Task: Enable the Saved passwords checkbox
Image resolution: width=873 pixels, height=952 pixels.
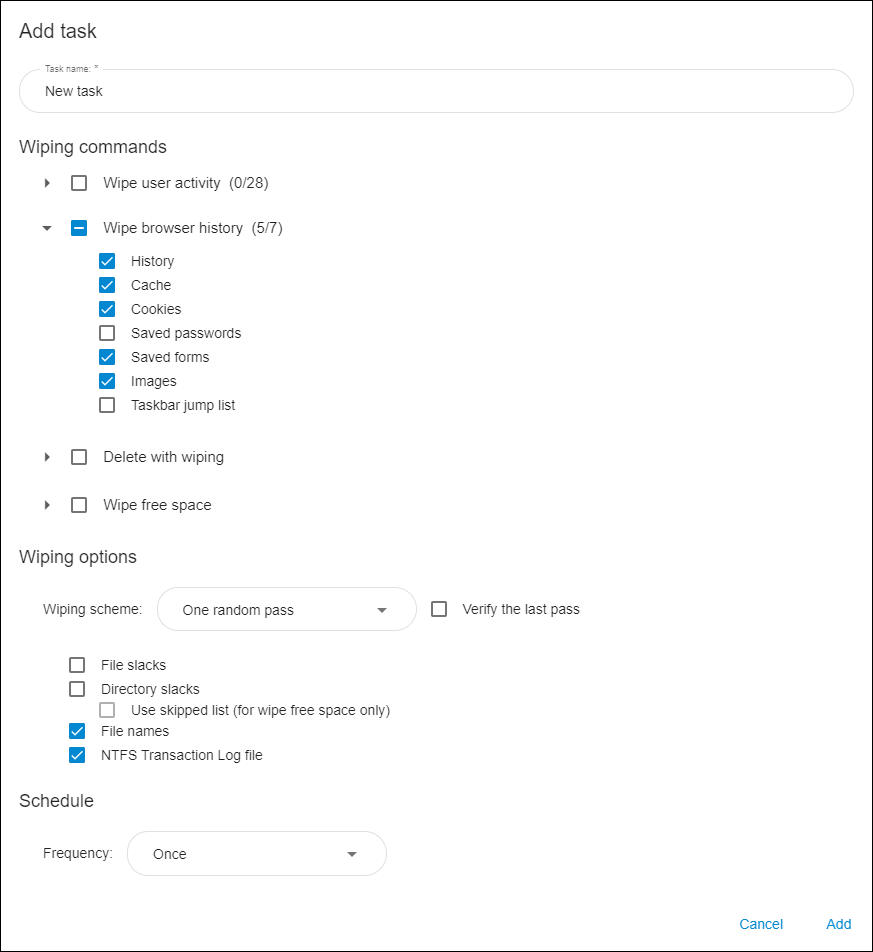Action: tap(107, 333)
